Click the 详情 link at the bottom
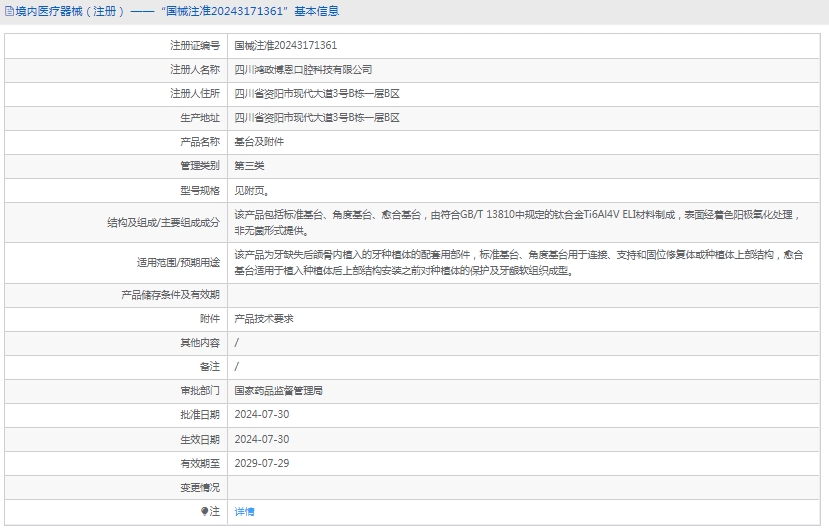829x532 pixels. click(x=244, y=511)
